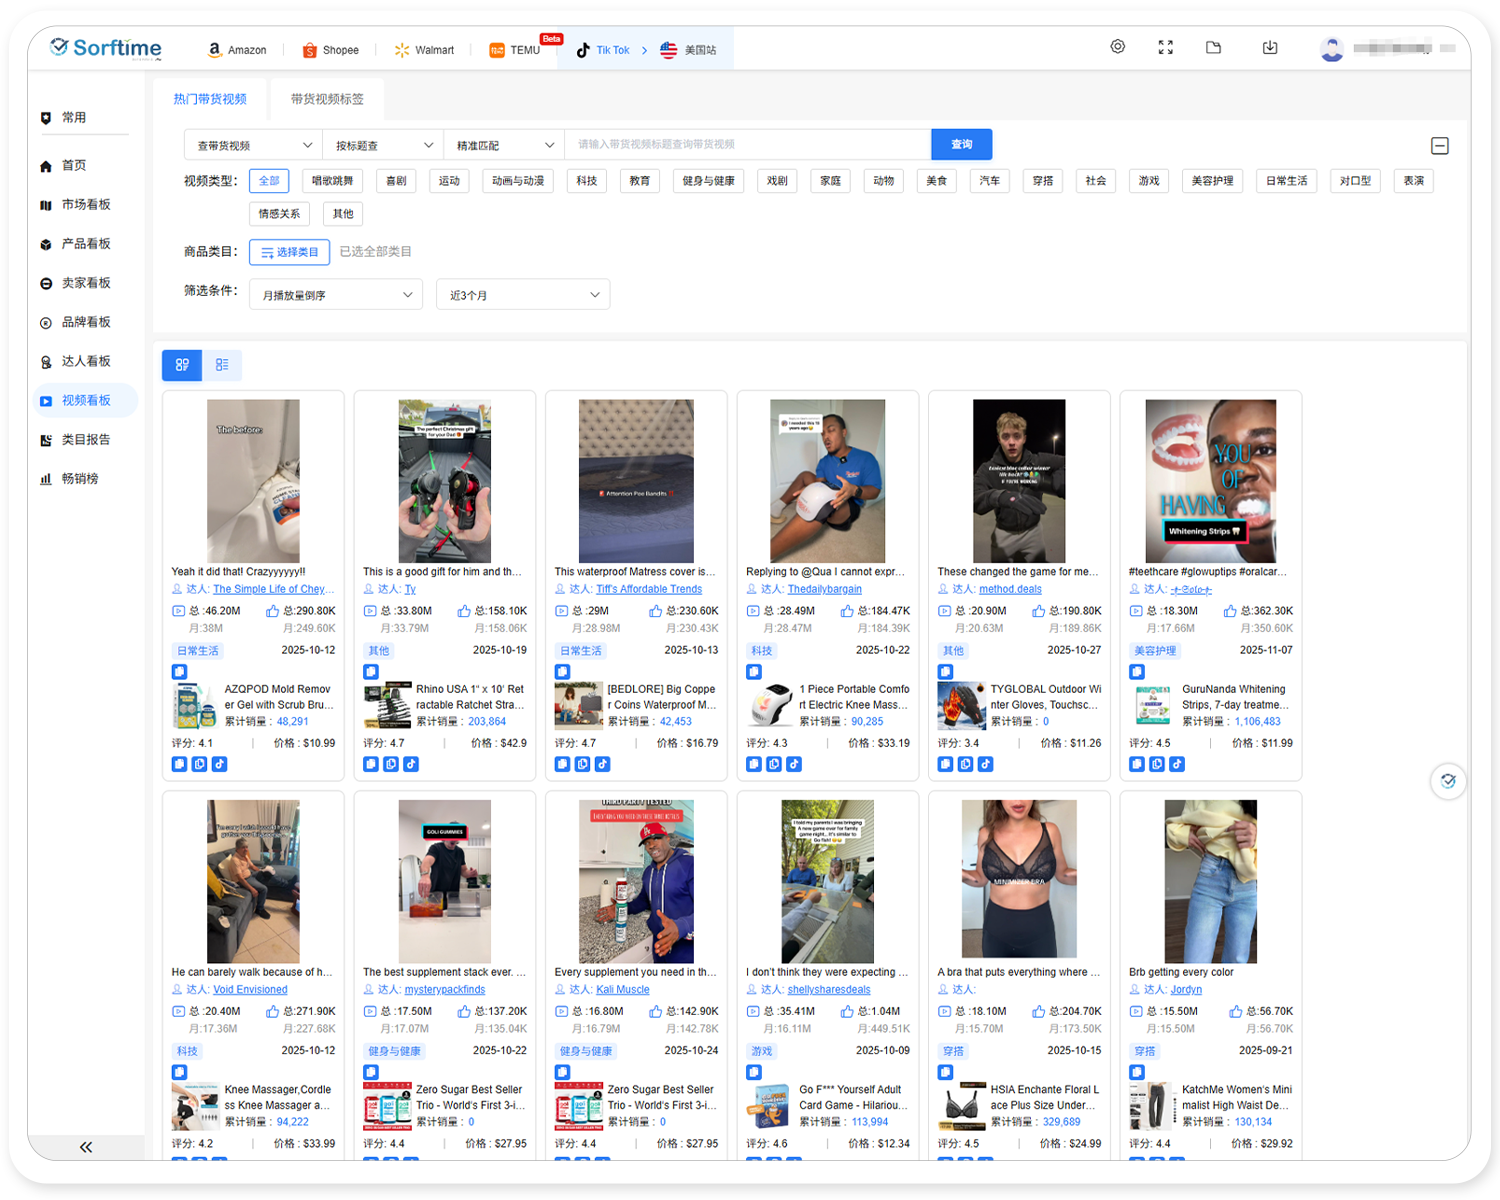The image size is (1500, 1200).
Task: Click the fullscreen expand icon
Action: [1165, 46]
